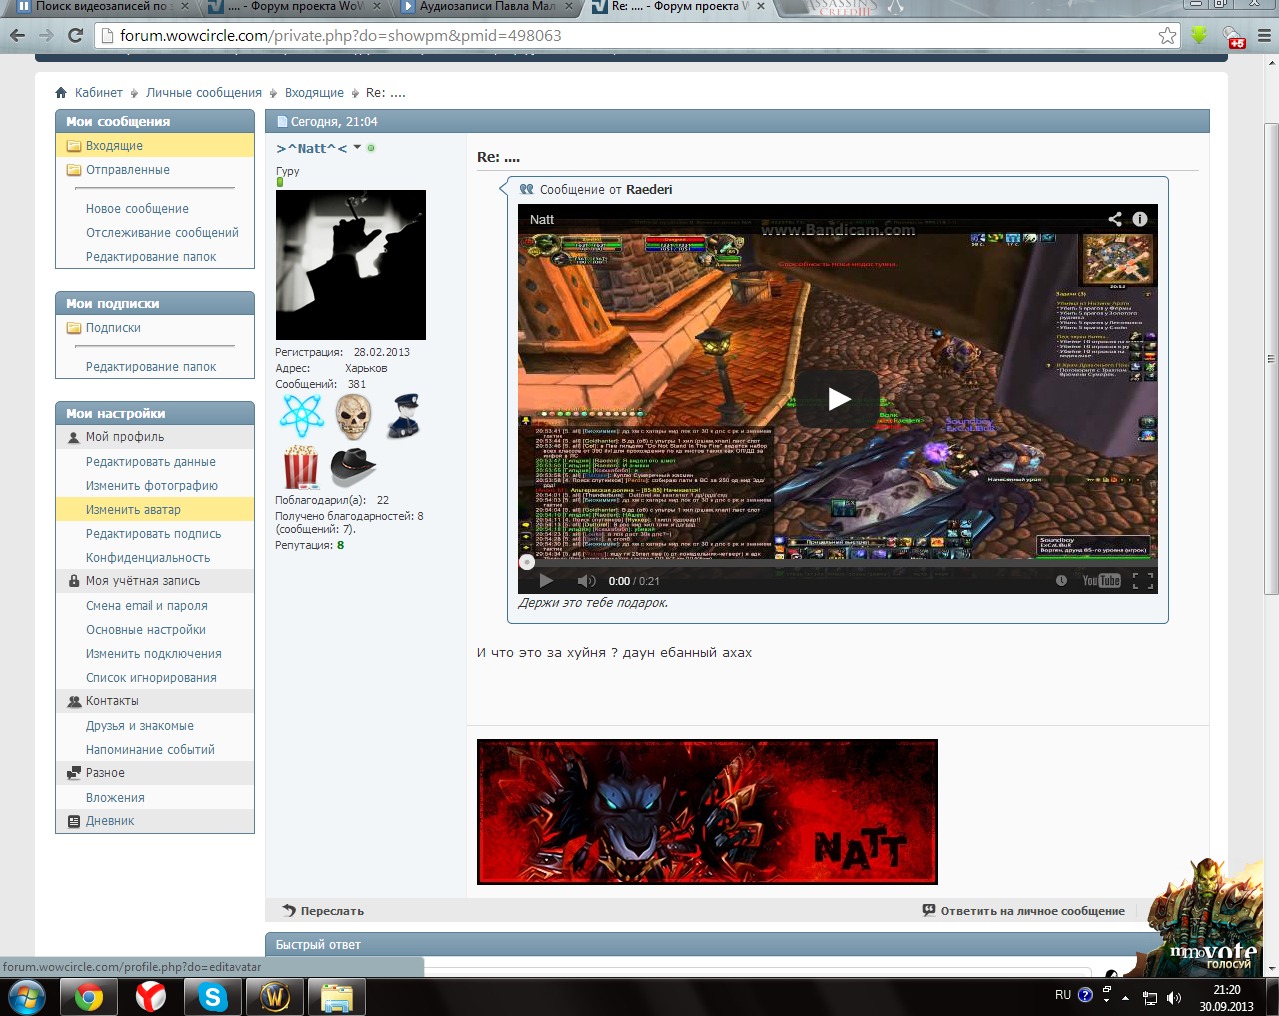The height and width of the screenshot is (1016, 1279).
Task: Open Редактирование папок under Мои сообщения
Action: pos(151,256)
